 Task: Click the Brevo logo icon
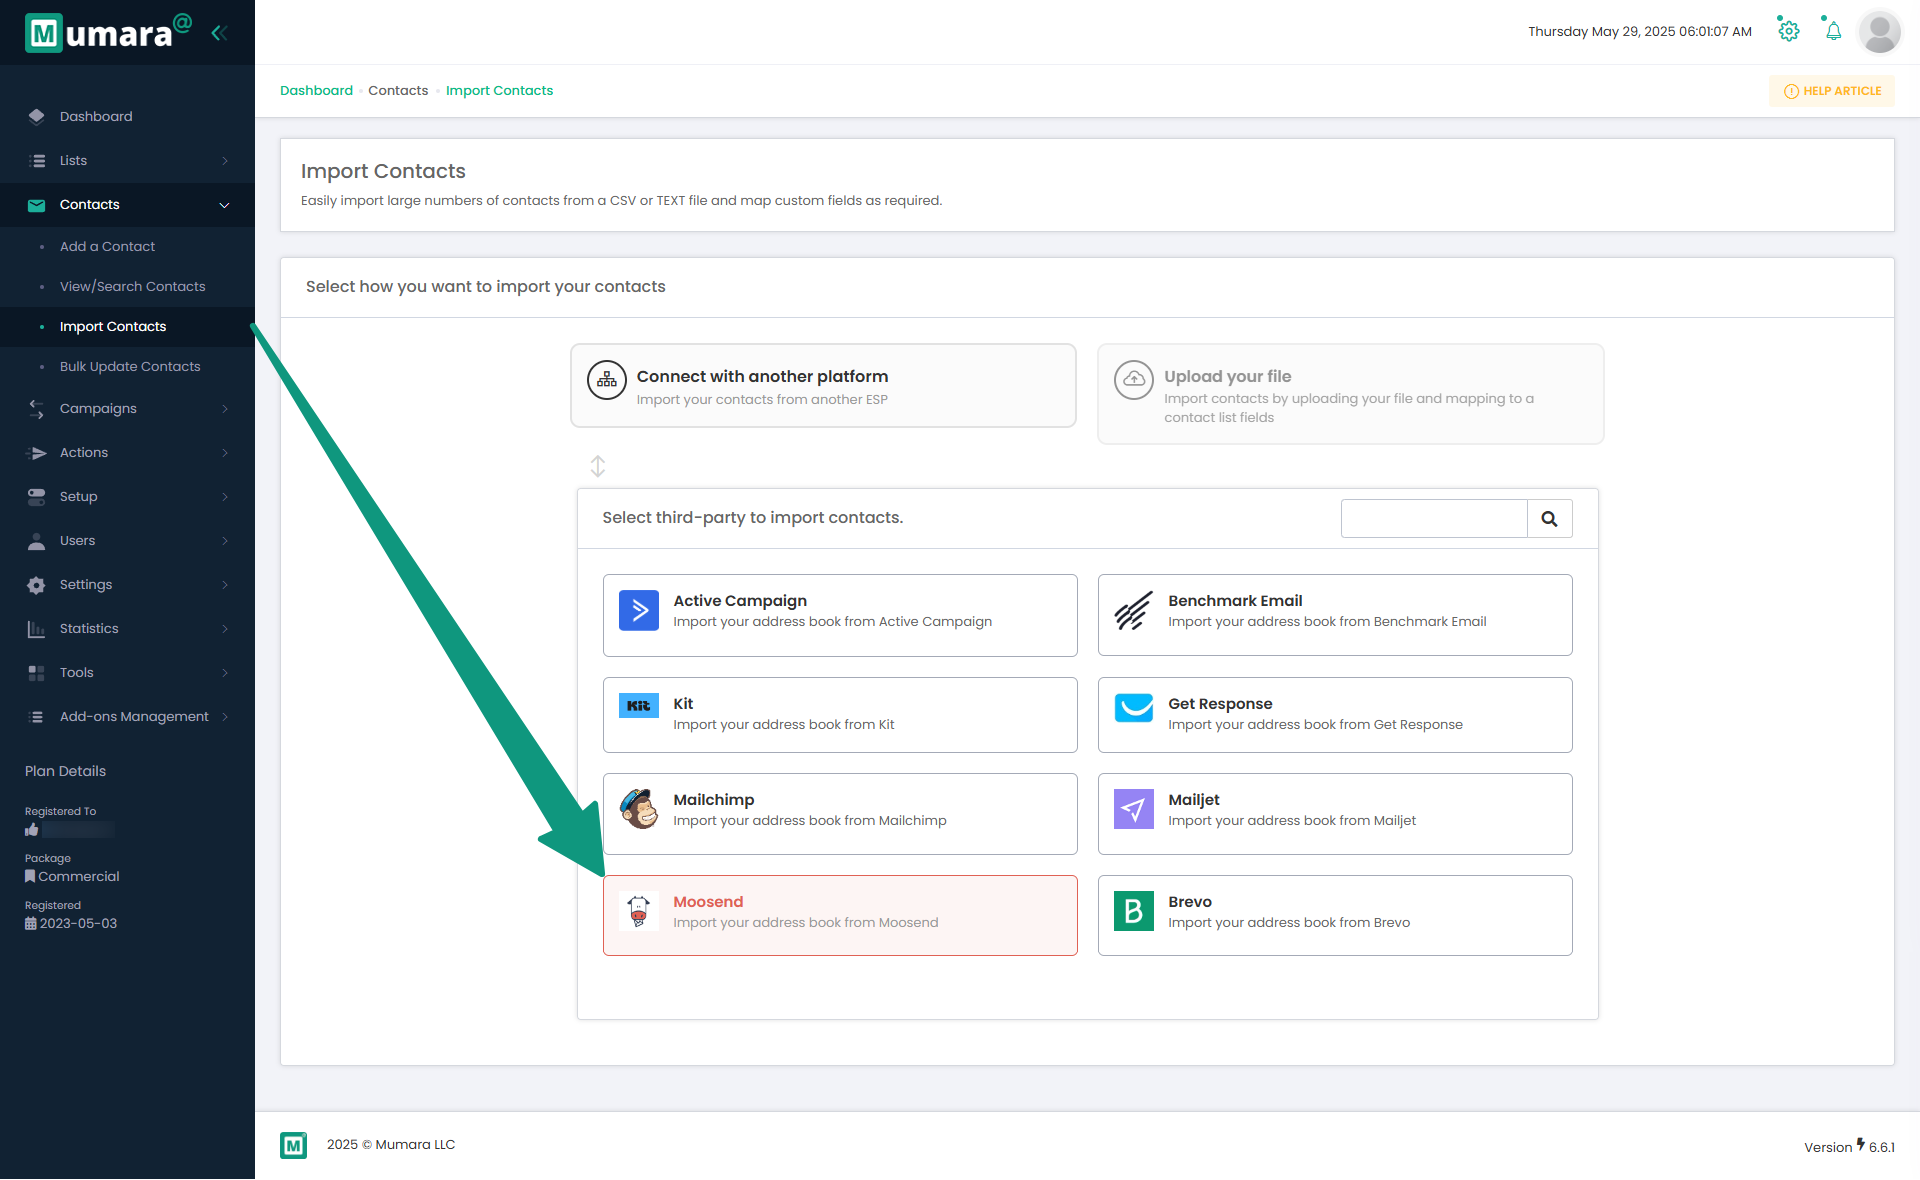point(1133,911)
